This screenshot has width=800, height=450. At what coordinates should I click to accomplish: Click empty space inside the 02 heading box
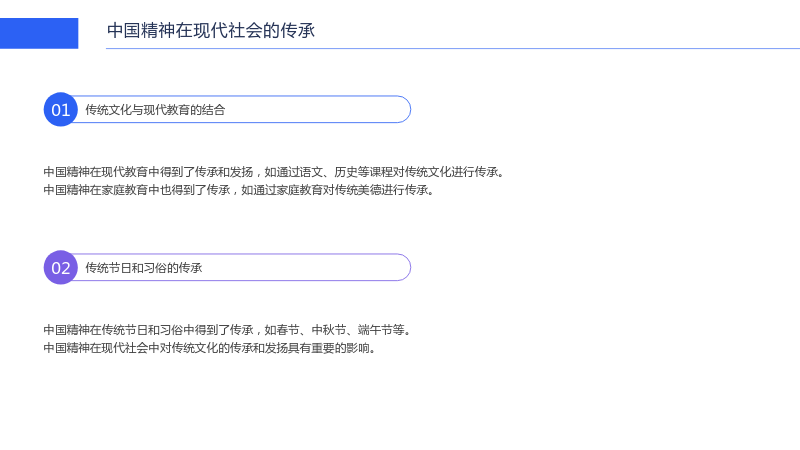coord(306,267)
